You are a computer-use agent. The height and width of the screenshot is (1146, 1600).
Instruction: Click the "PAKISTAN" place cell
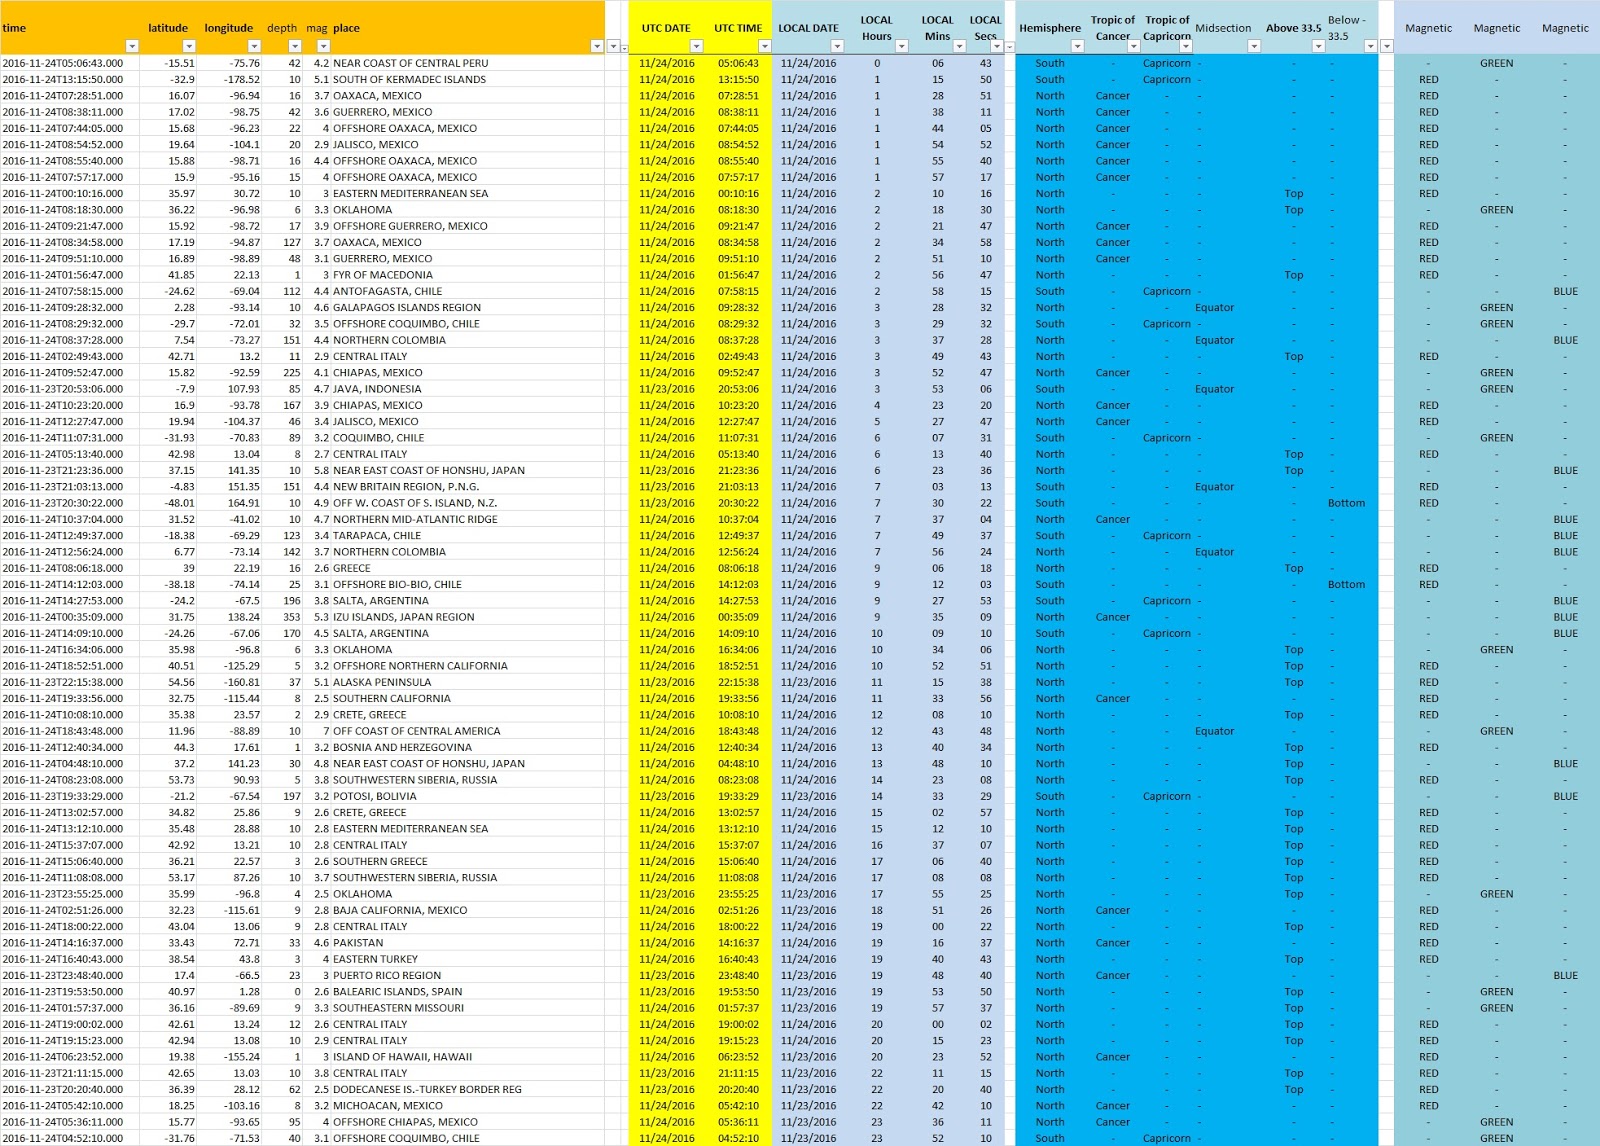click(468, 943)
